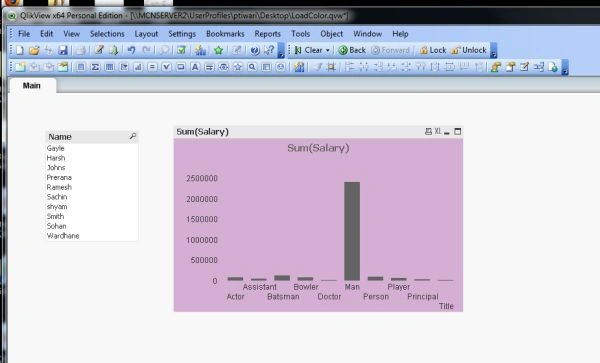Open the Object menu

331,34
